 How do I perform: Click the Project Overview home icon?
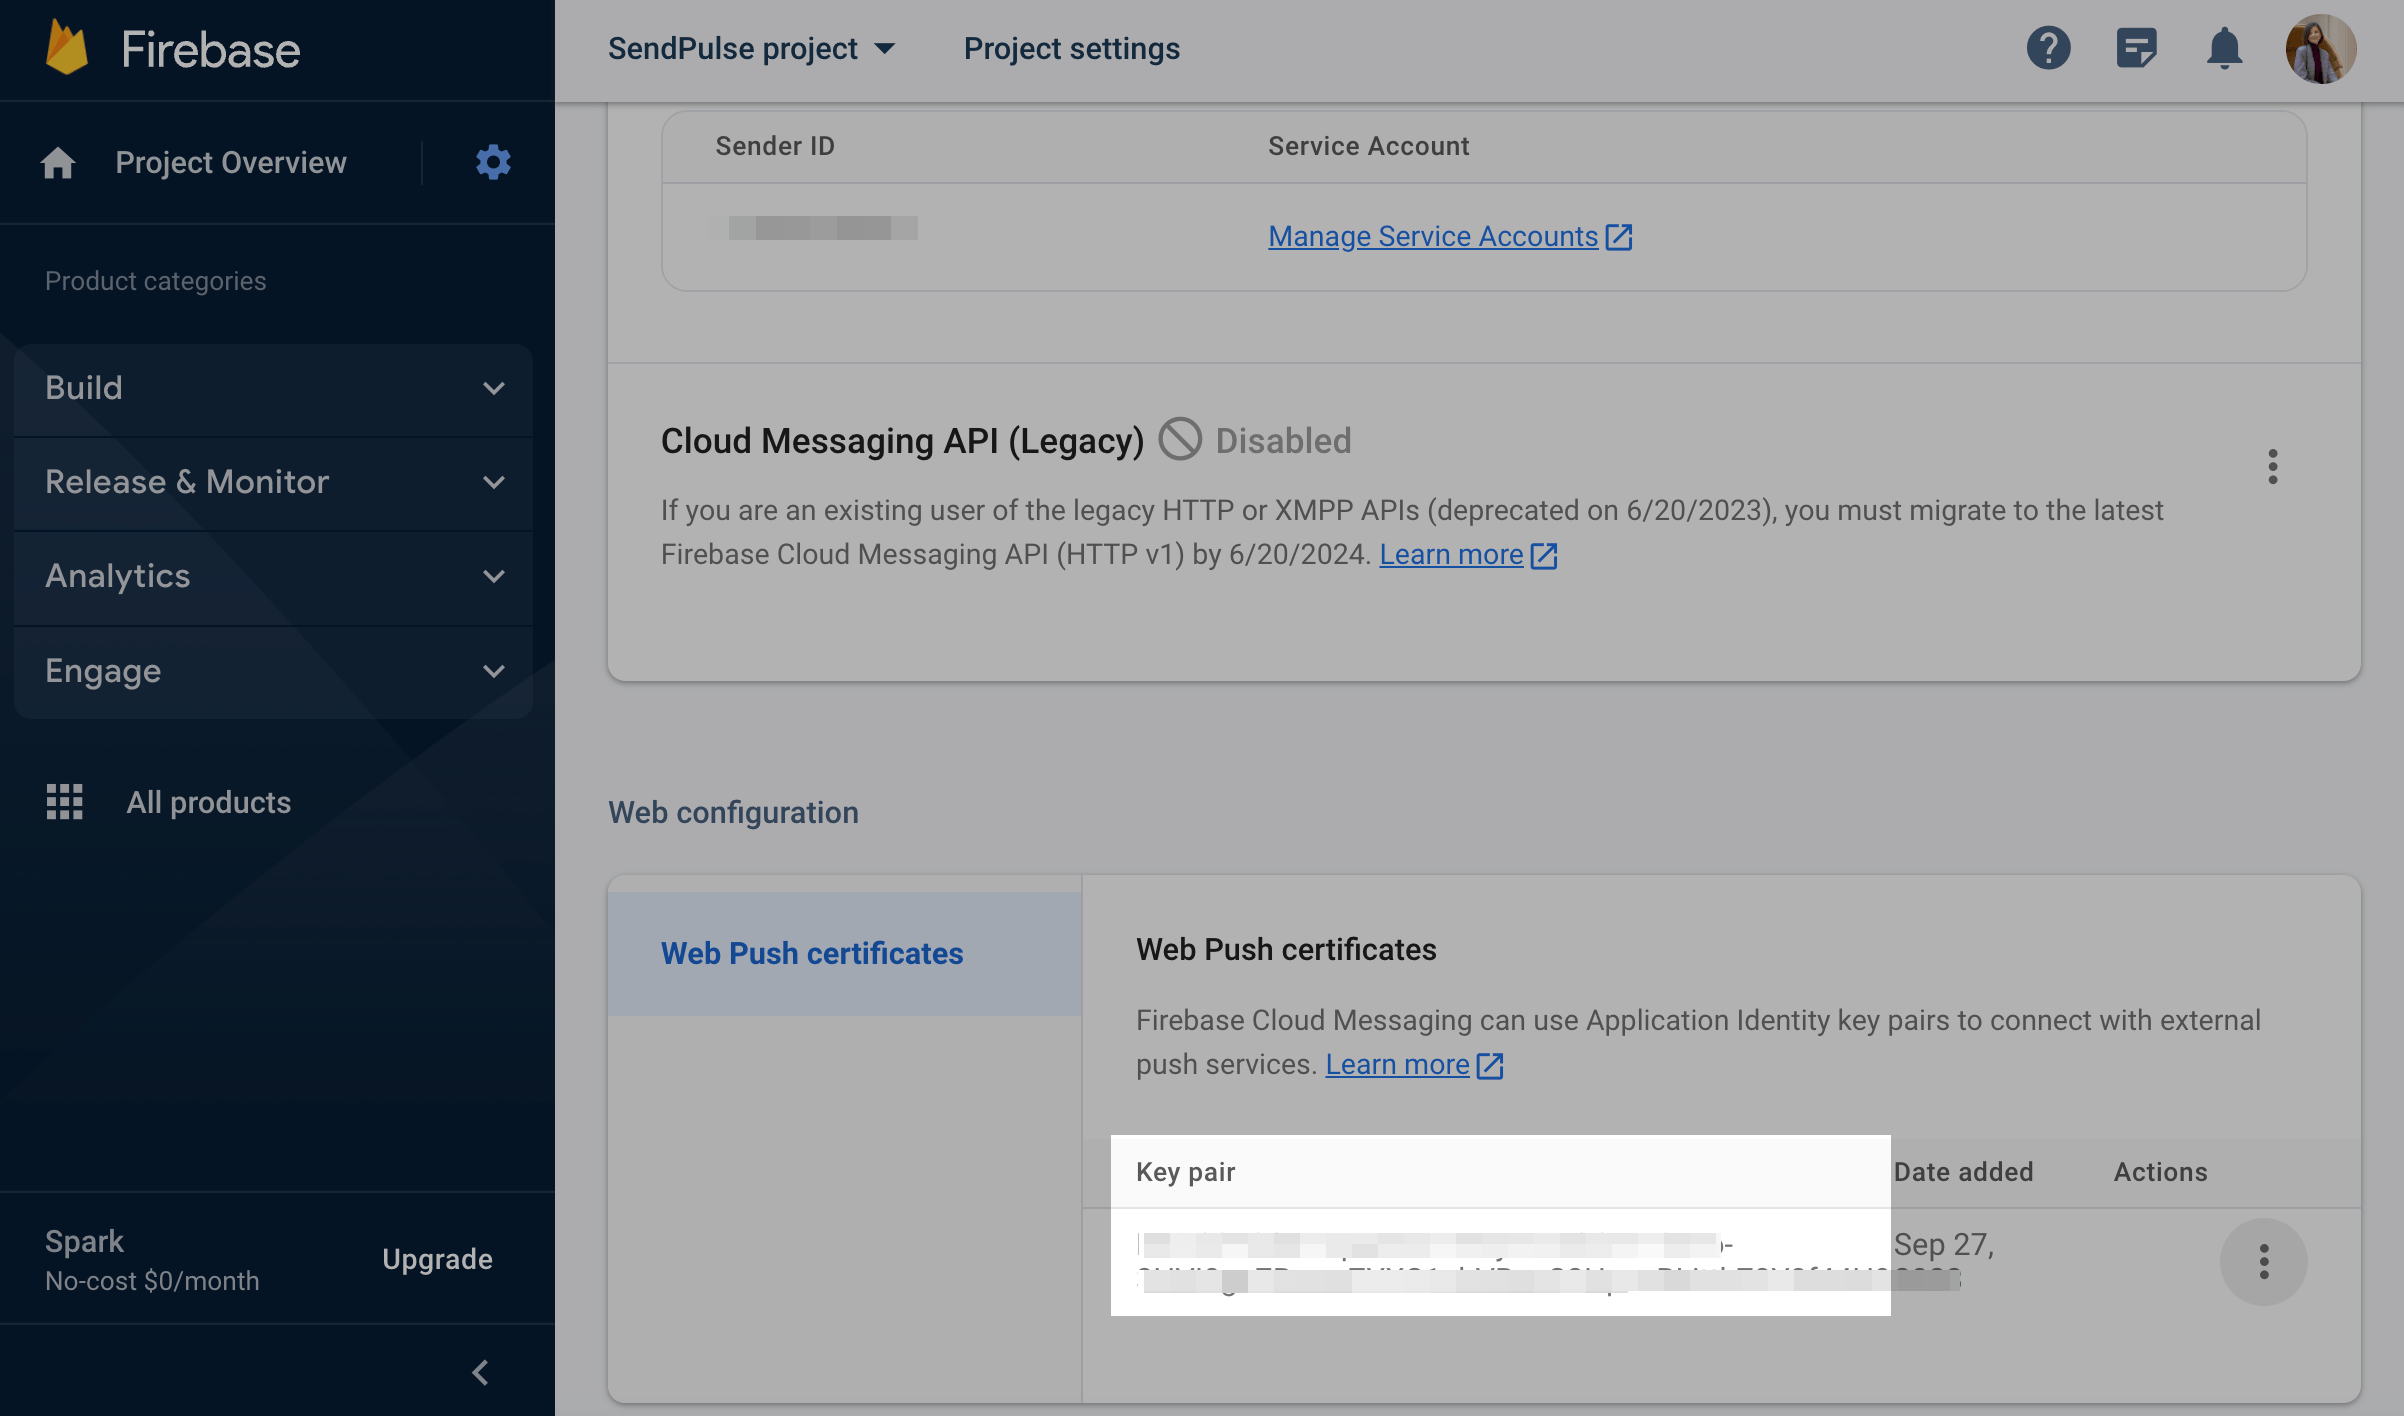tap(58, 162)
